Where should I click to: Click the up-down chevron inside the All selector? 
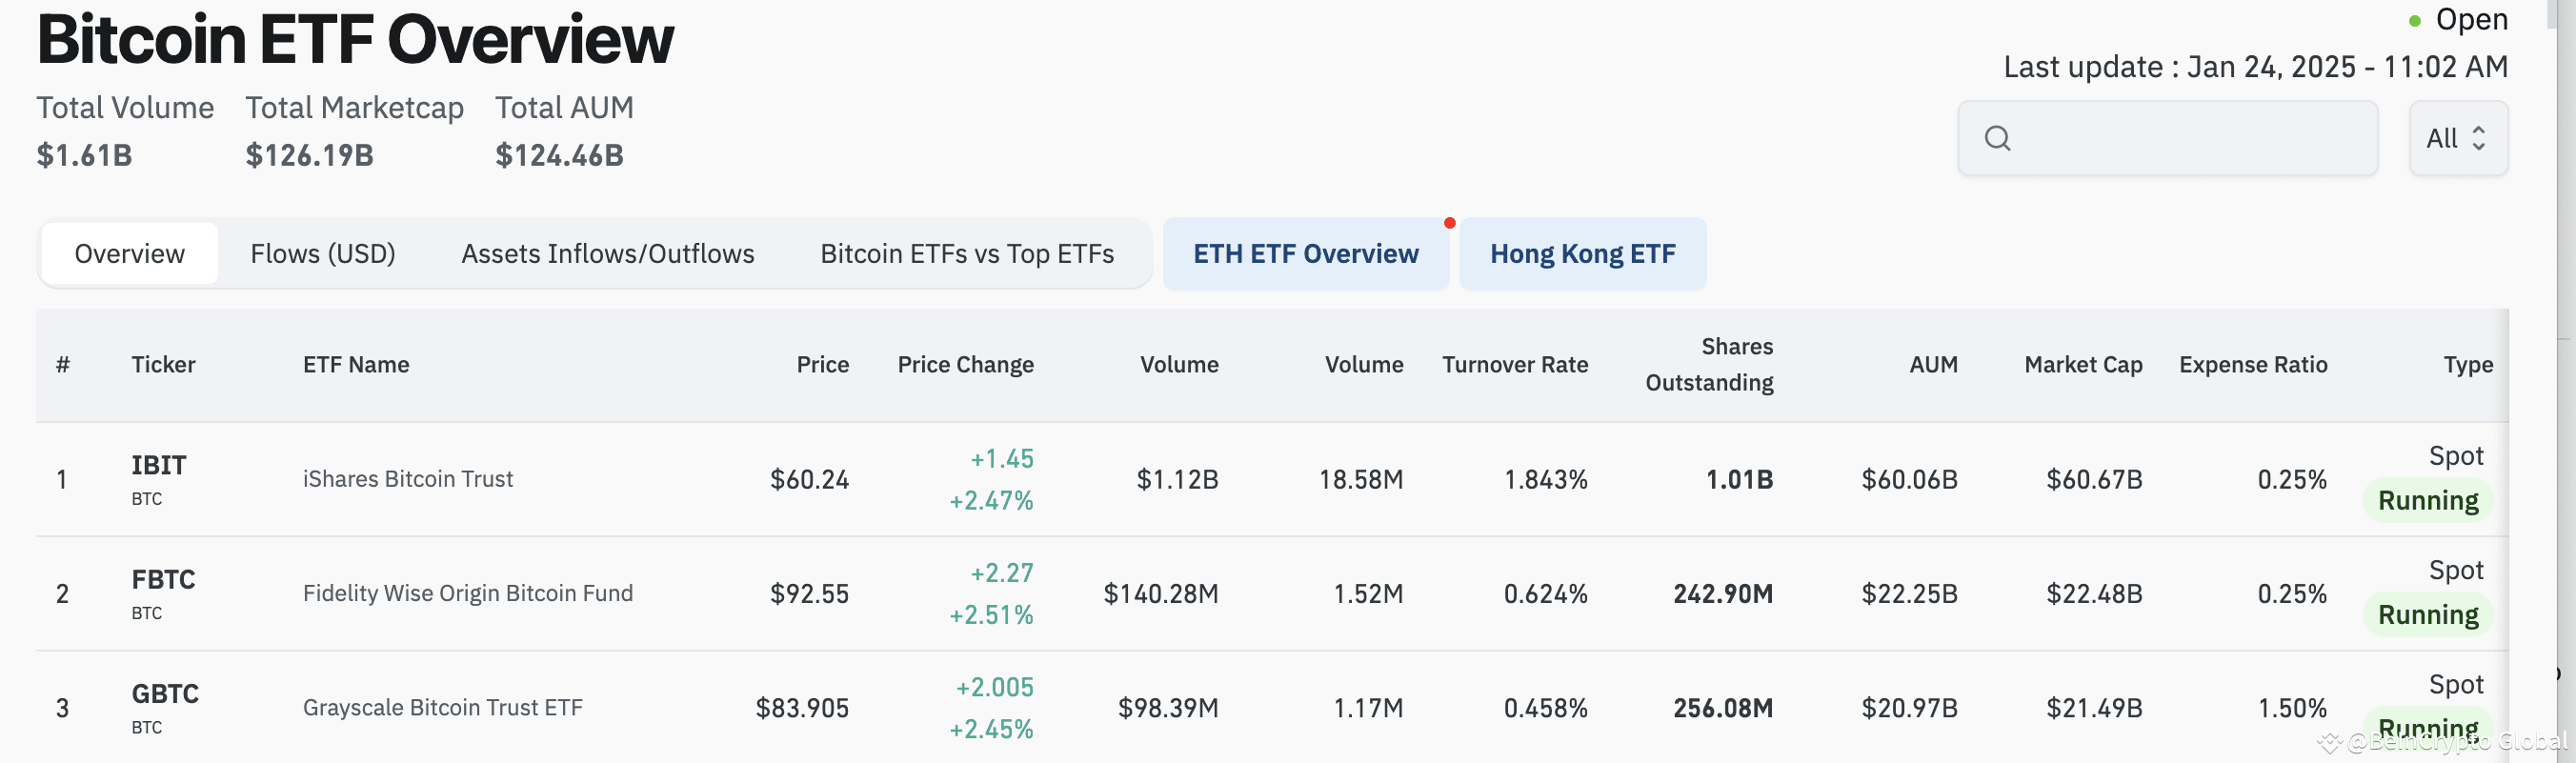point(2479,138)
